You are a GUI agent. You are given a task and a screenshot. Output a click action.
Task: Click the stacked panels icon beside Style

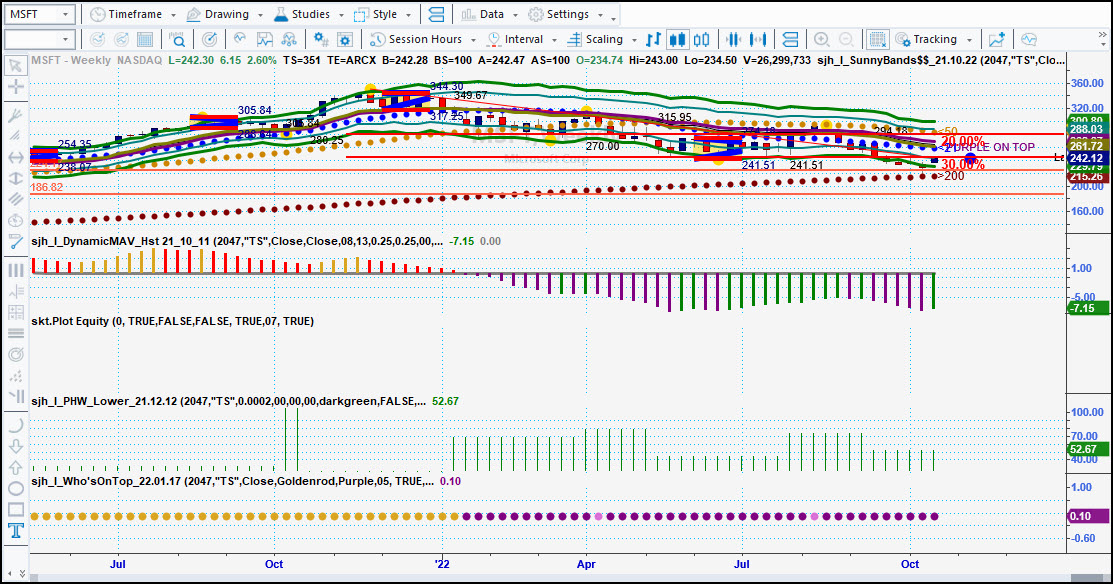coord(437,14)
